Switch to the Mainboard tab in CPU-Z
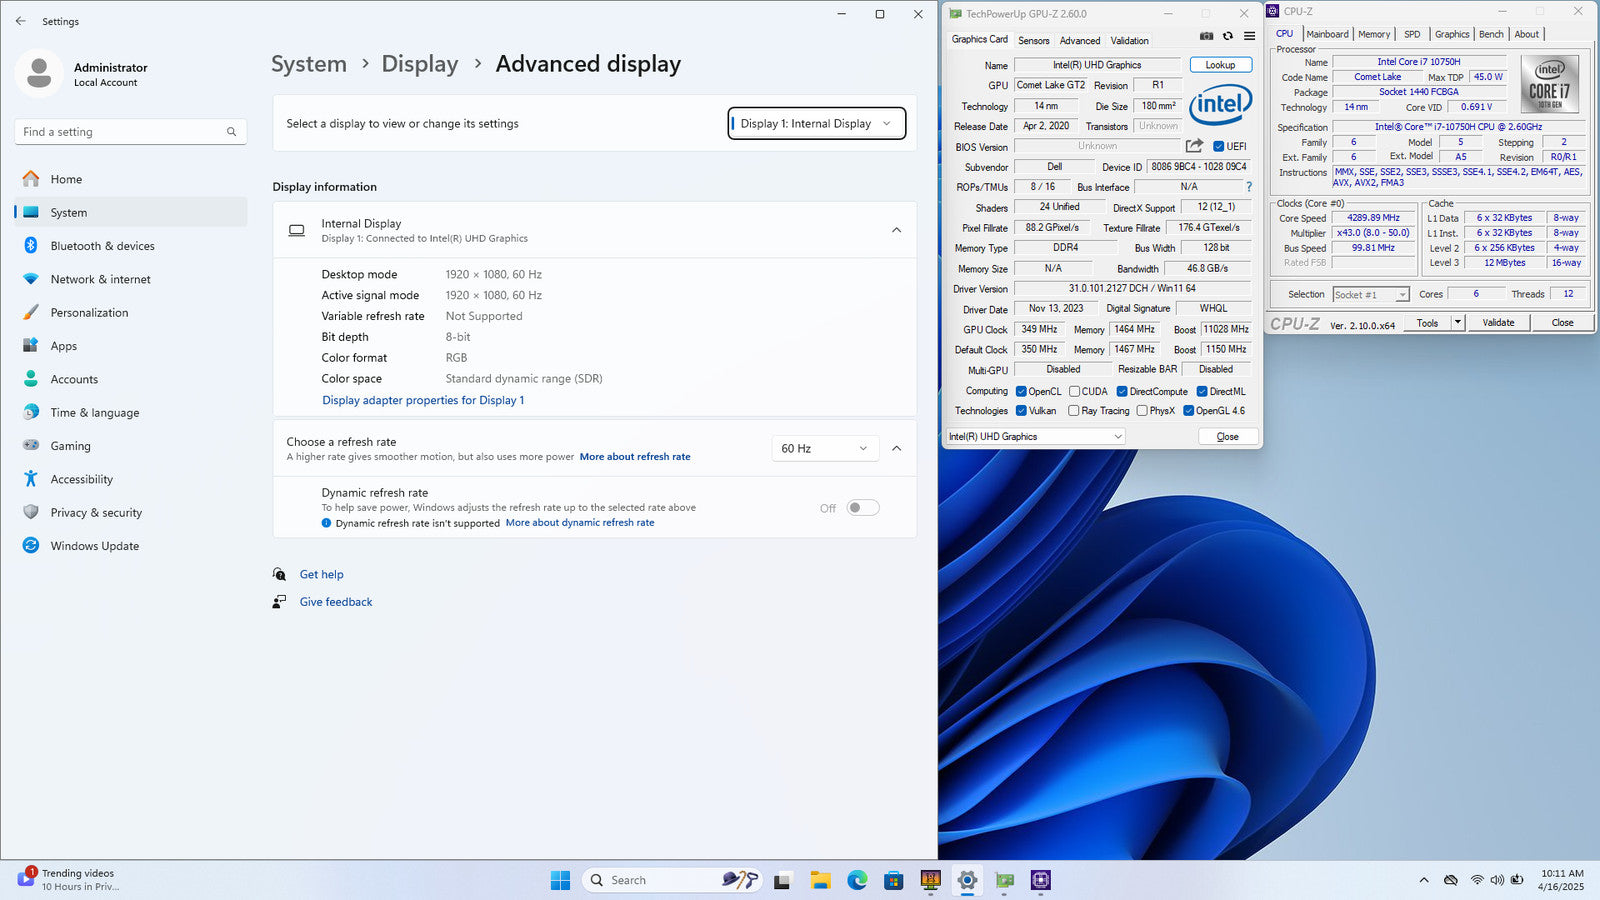 pos(1327,34)
